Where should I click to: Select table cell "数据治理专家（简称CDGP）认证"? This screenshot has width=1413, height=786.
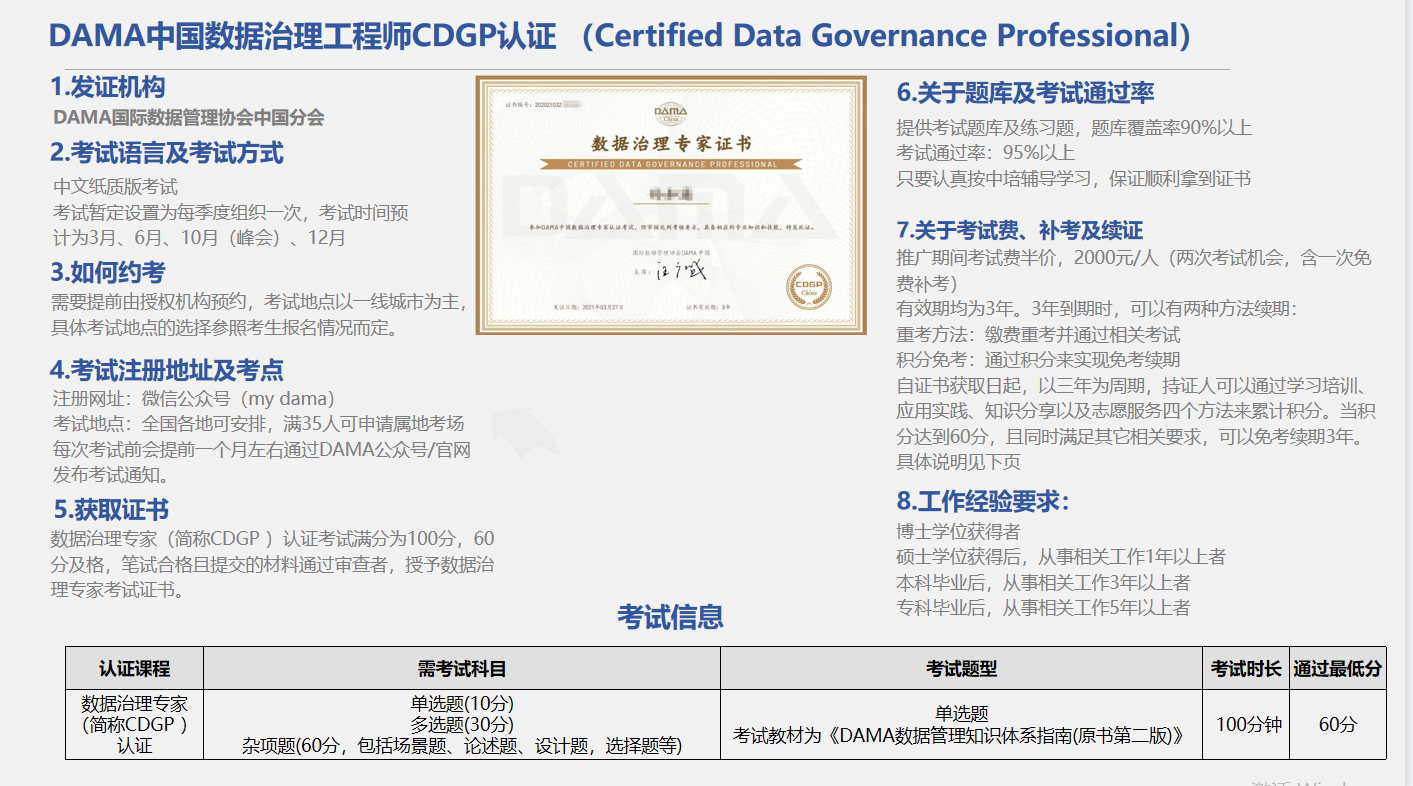(134, 724)
